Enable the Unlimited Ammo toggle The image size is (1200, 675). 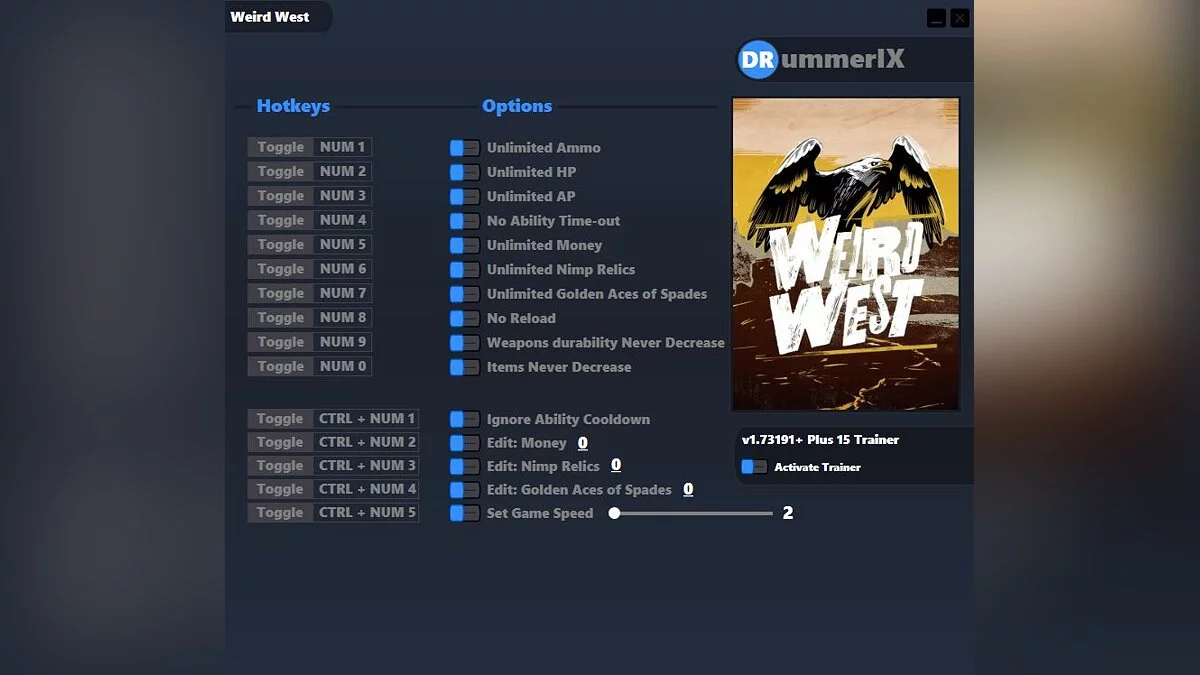[464, 148]
